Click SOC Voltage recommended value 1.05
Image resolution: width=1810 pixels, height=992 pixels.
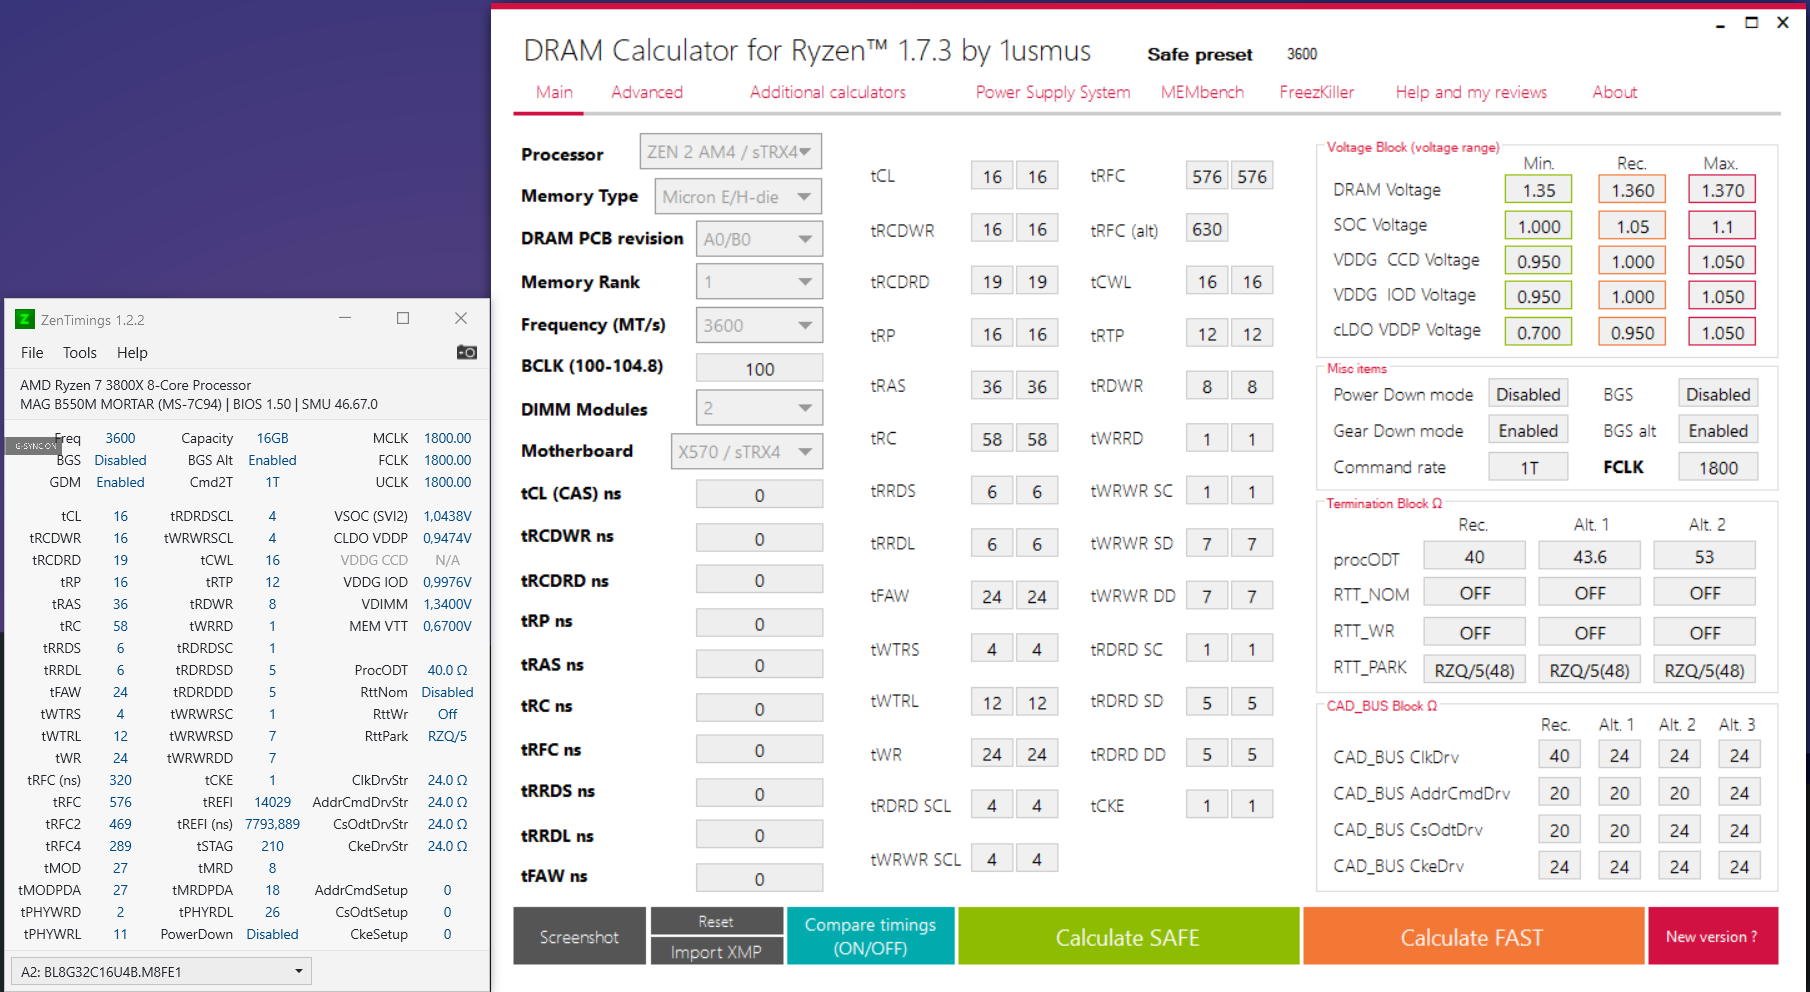click(x=1632, y=226)
